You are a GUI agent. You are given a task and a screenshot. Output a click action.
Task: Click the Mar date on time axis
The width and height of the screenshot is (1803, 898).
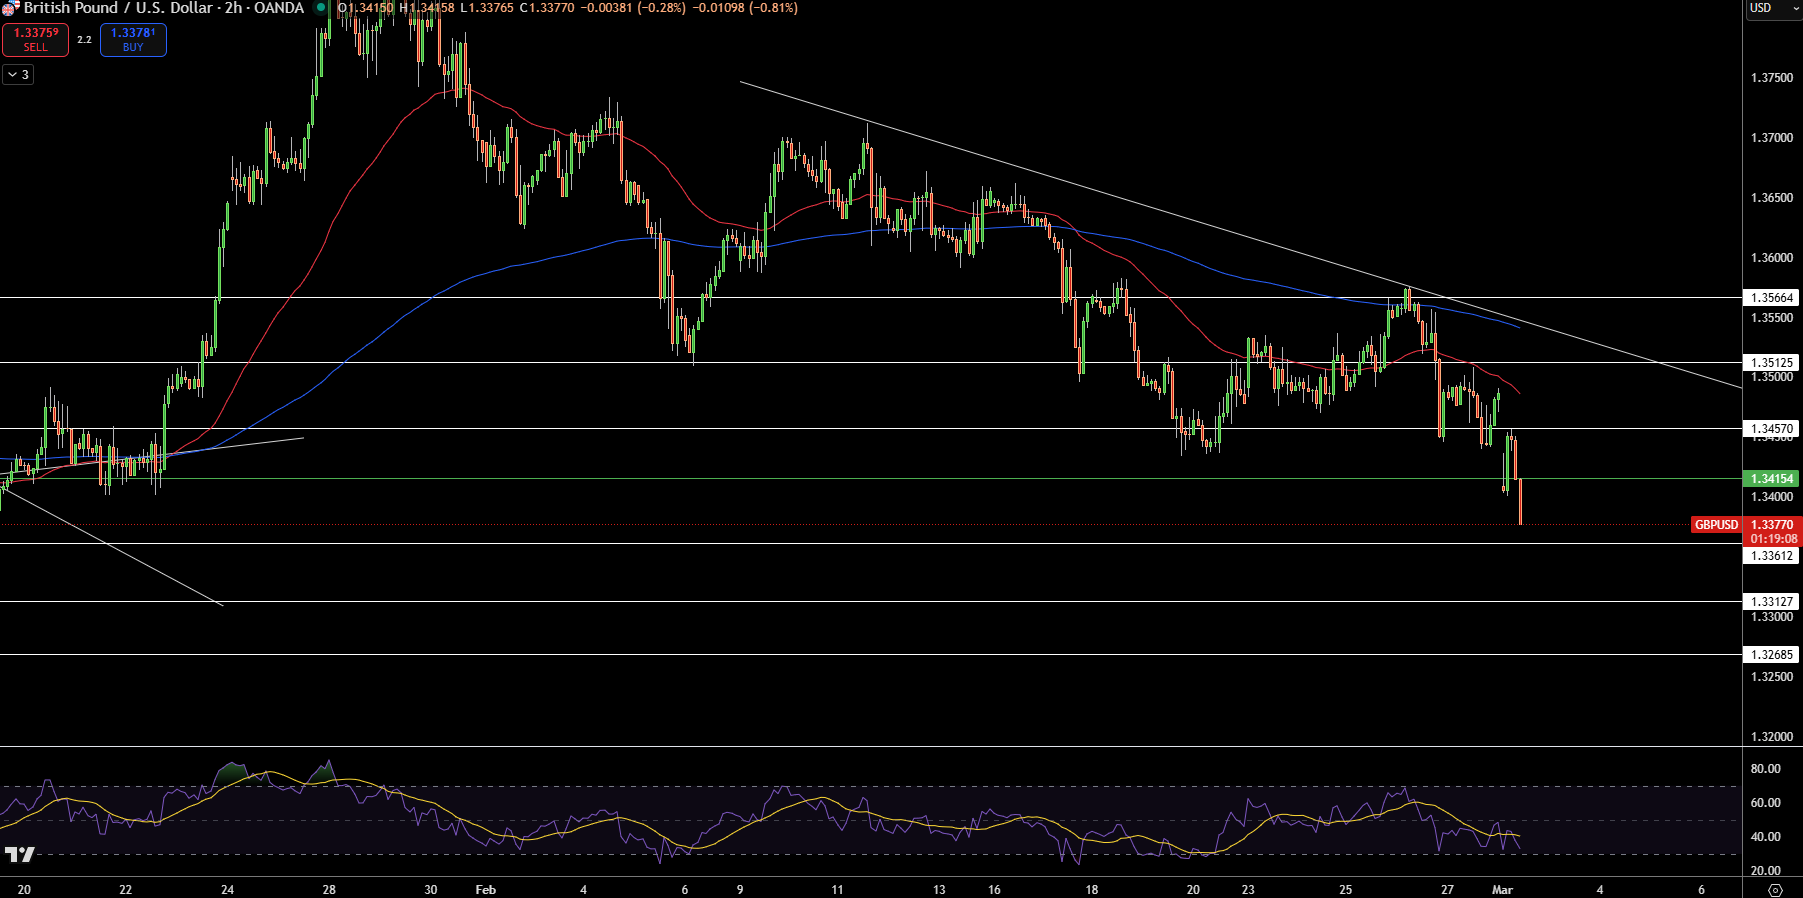click(1502, 889)
